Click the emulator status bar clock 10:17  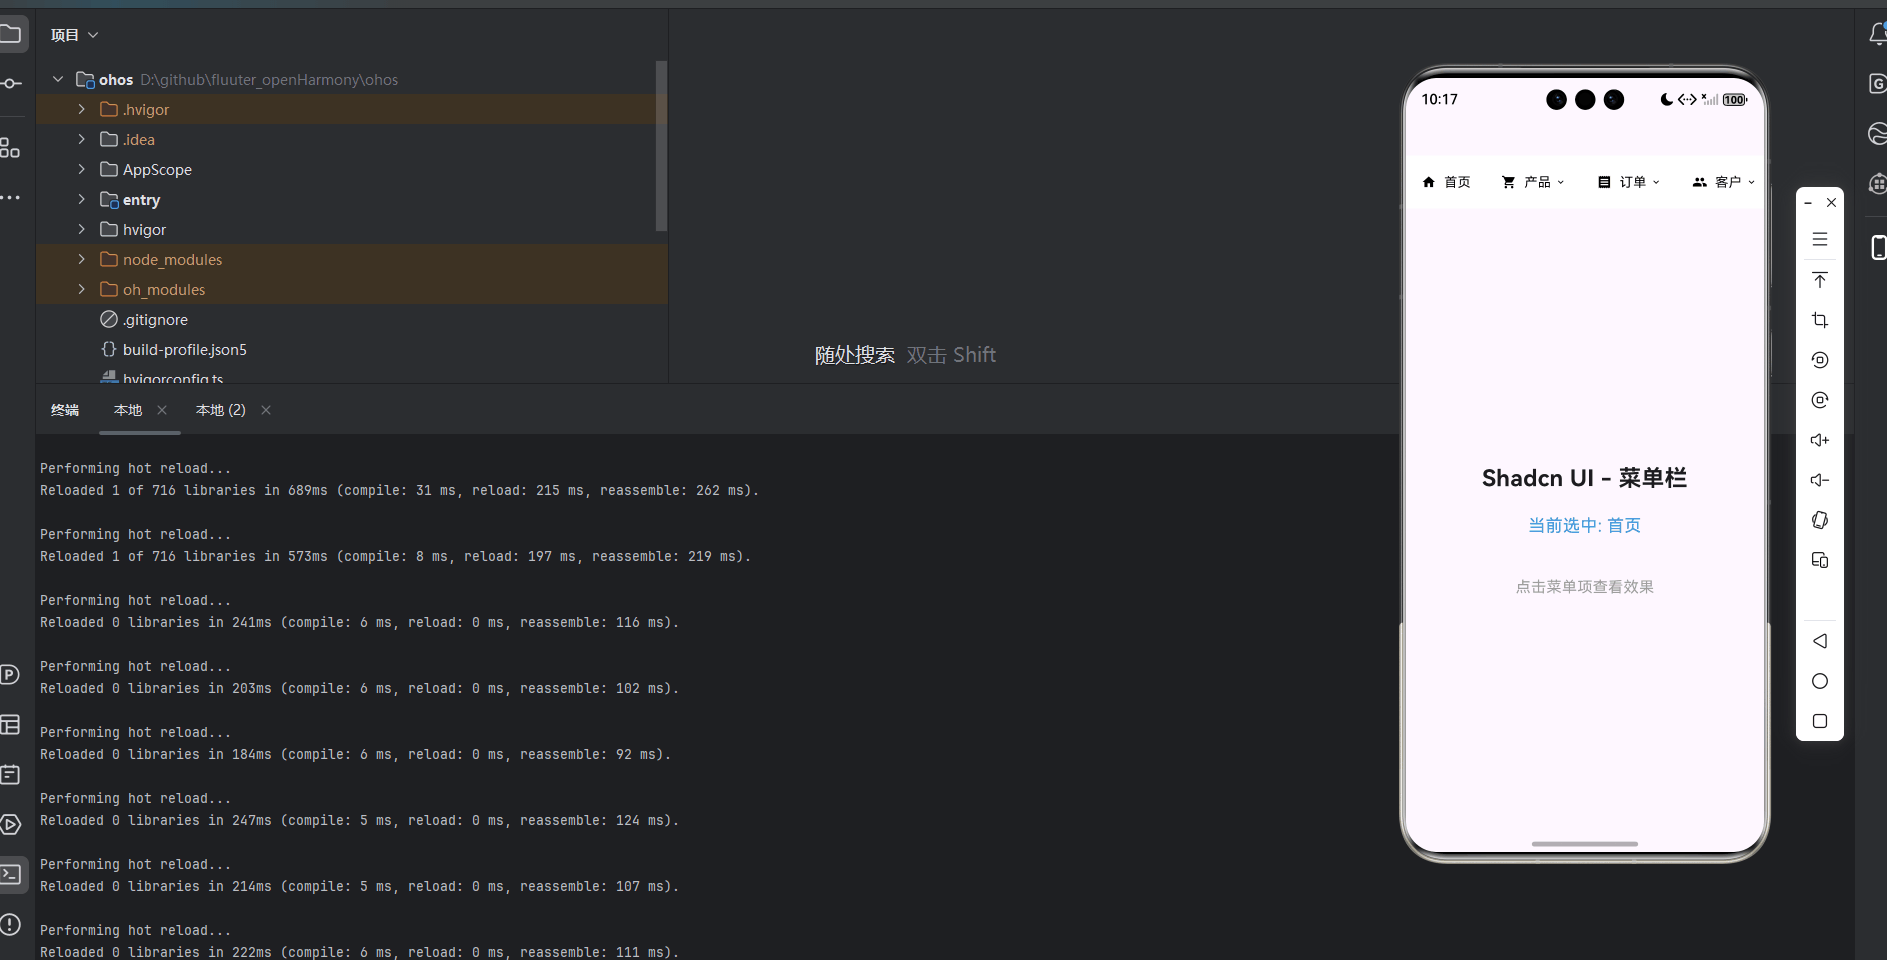pyautogui.click(x=1440, y=99)
